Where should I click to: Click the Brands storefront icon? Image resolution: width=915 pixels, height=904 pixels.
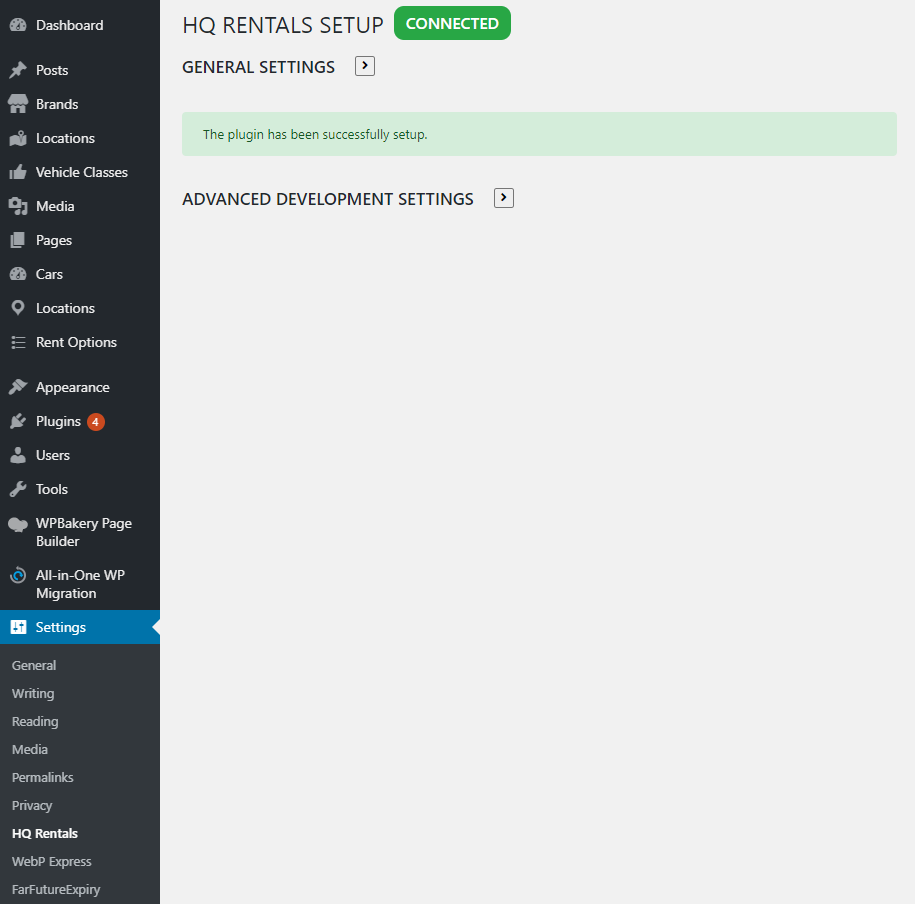(18, 104)
